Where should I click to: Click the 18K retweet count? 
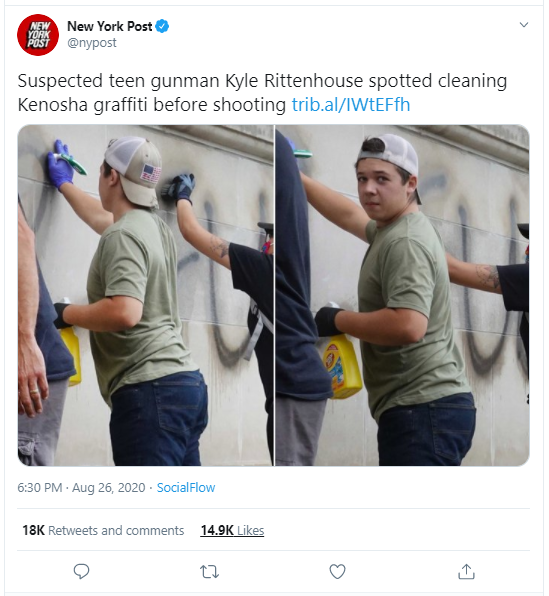point(33,530)
